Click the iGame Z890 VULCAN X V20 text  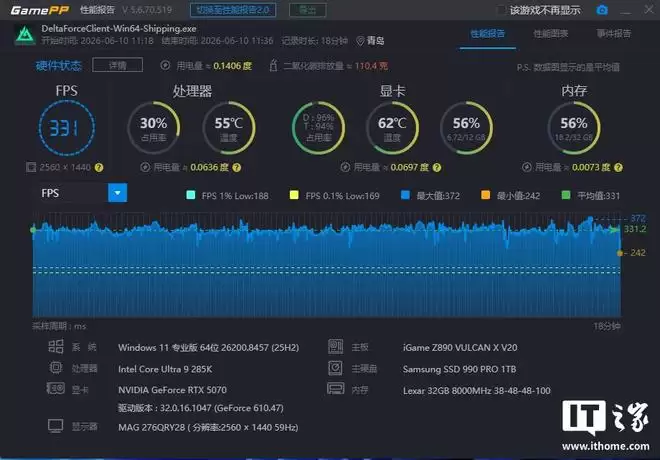[x=460, y=348]
